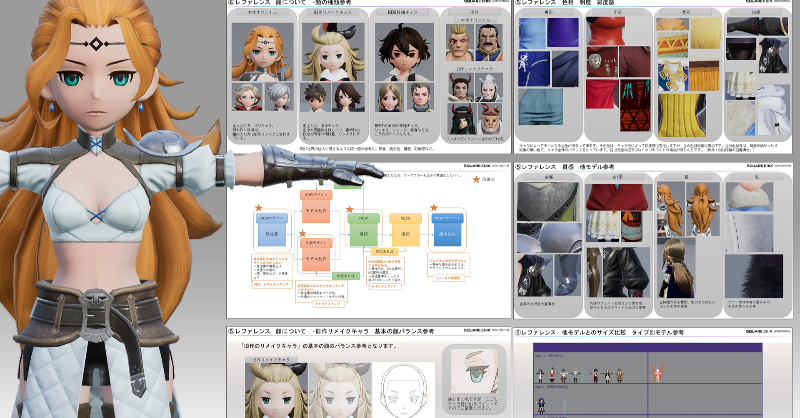Click the small girl-with-glasses face thumbnail

point(247,97)
